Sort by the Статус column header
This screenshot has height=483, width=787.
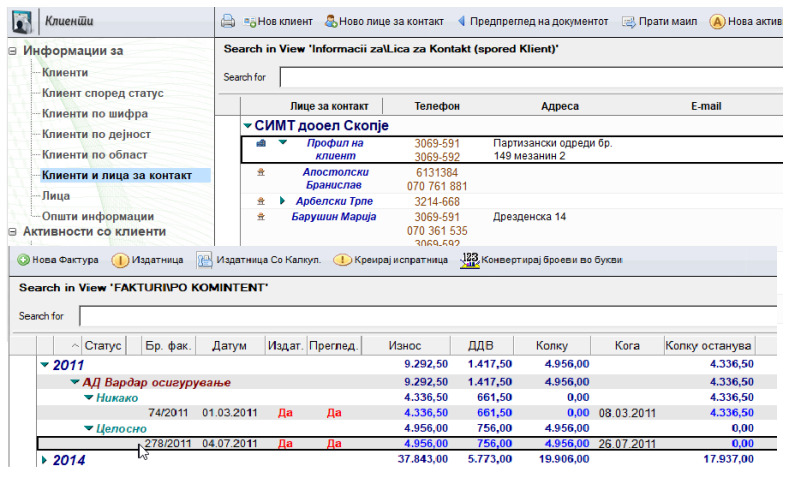tap(103, 345)
